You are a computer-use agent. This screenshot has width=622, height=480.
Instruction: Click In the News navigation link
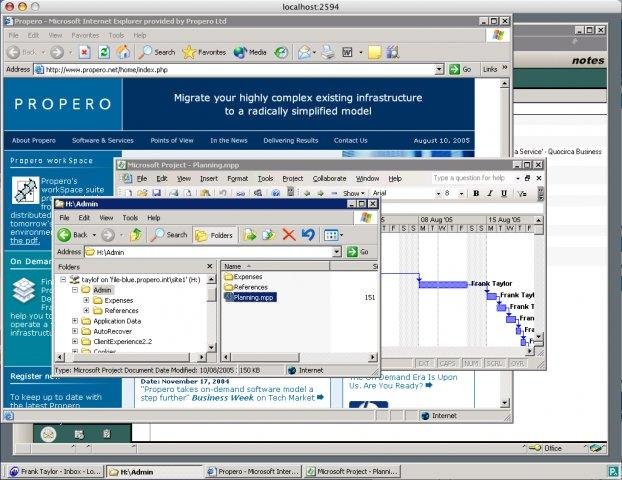pos(229,140)
